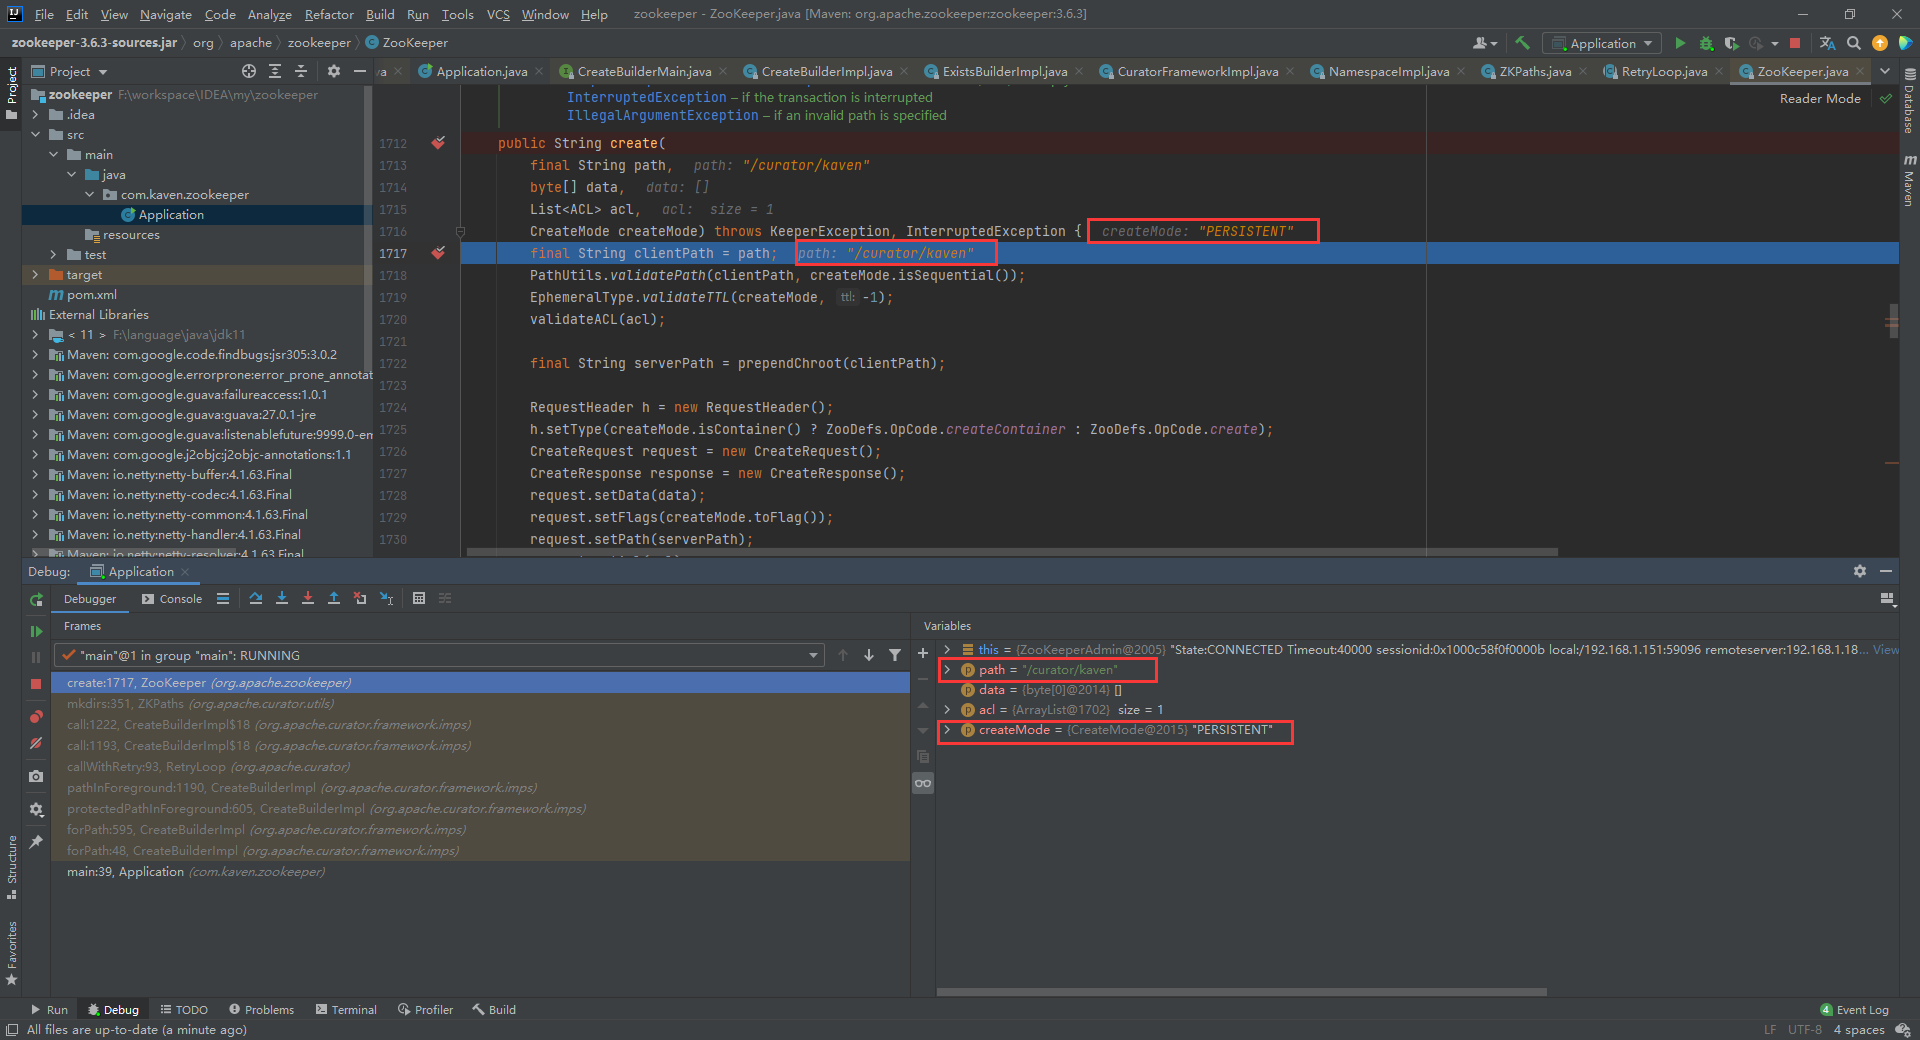Switch to the Console tab
1920x1040 pixels.
pyautogui.click(x=172, y=599)
